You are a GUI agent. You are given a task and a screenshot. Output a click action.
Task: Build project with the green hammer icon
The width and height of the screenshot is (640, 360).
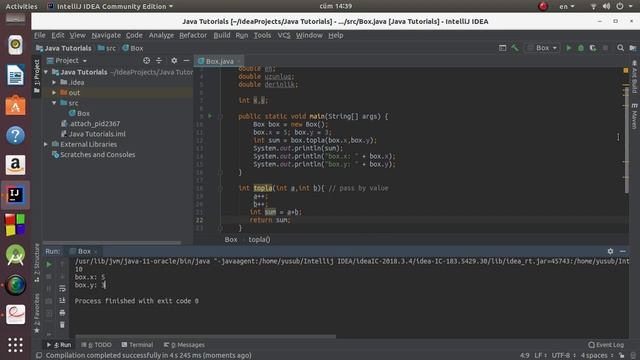(515, 48)
